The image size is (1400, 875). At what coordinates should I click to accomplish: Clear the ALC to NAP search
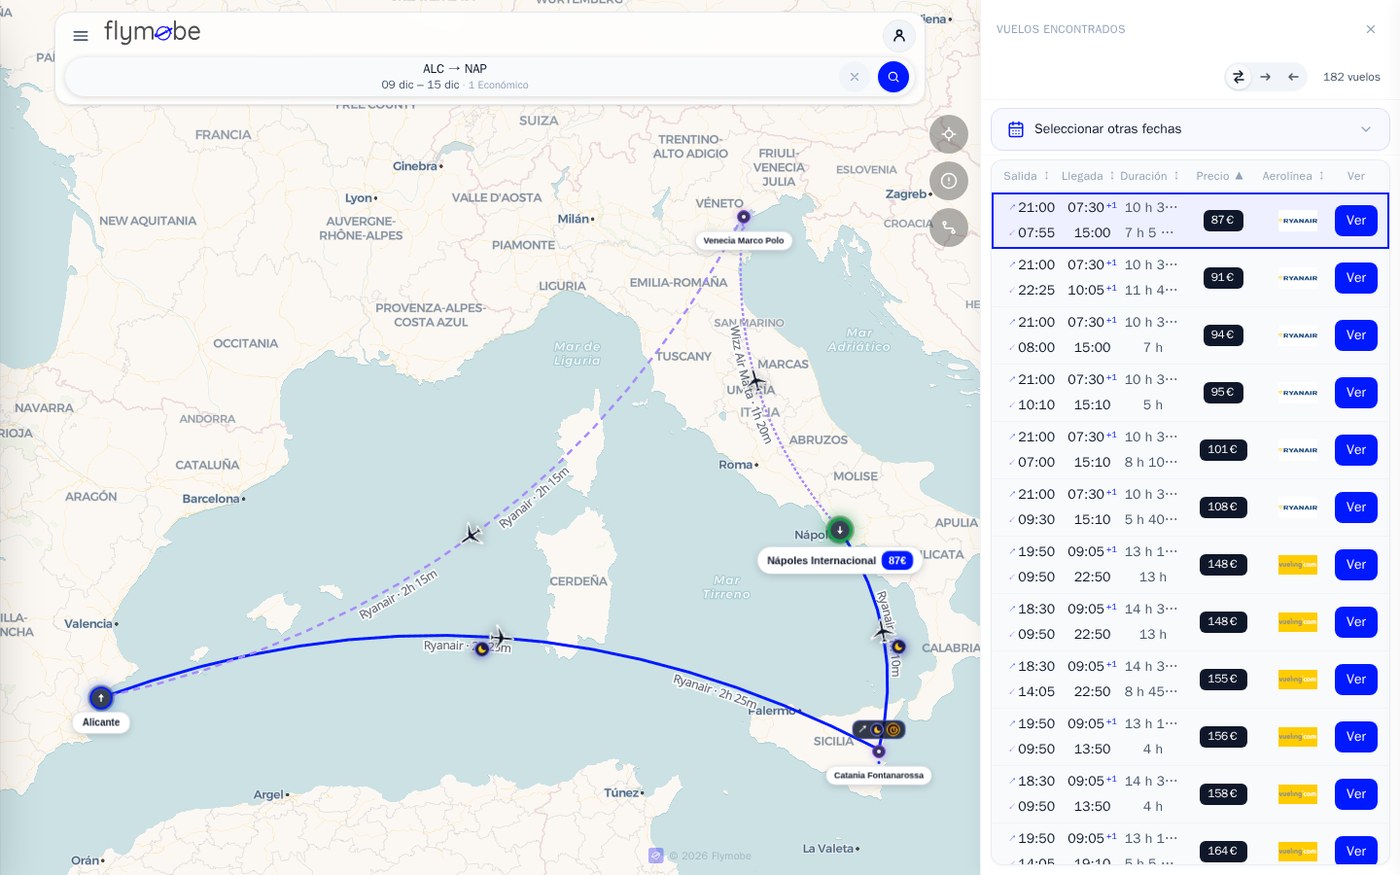coord(854,77)
